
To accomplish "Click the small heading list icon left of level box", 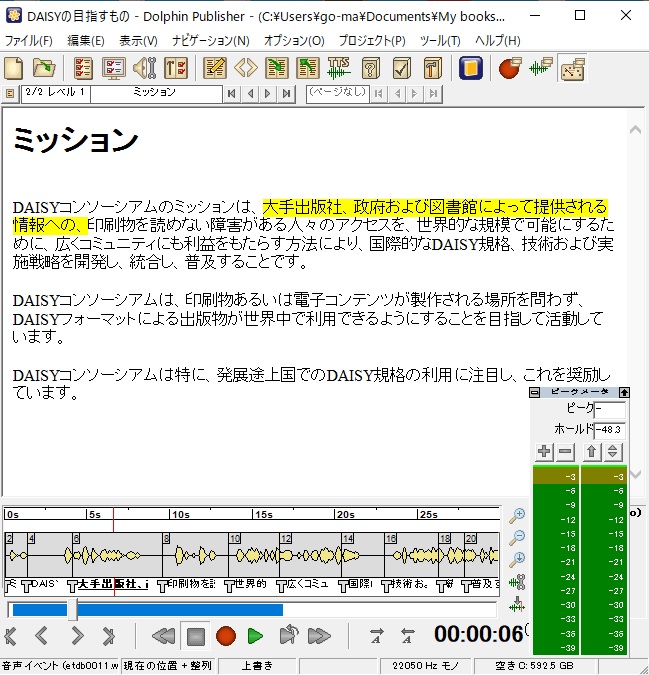I will 10,93.
